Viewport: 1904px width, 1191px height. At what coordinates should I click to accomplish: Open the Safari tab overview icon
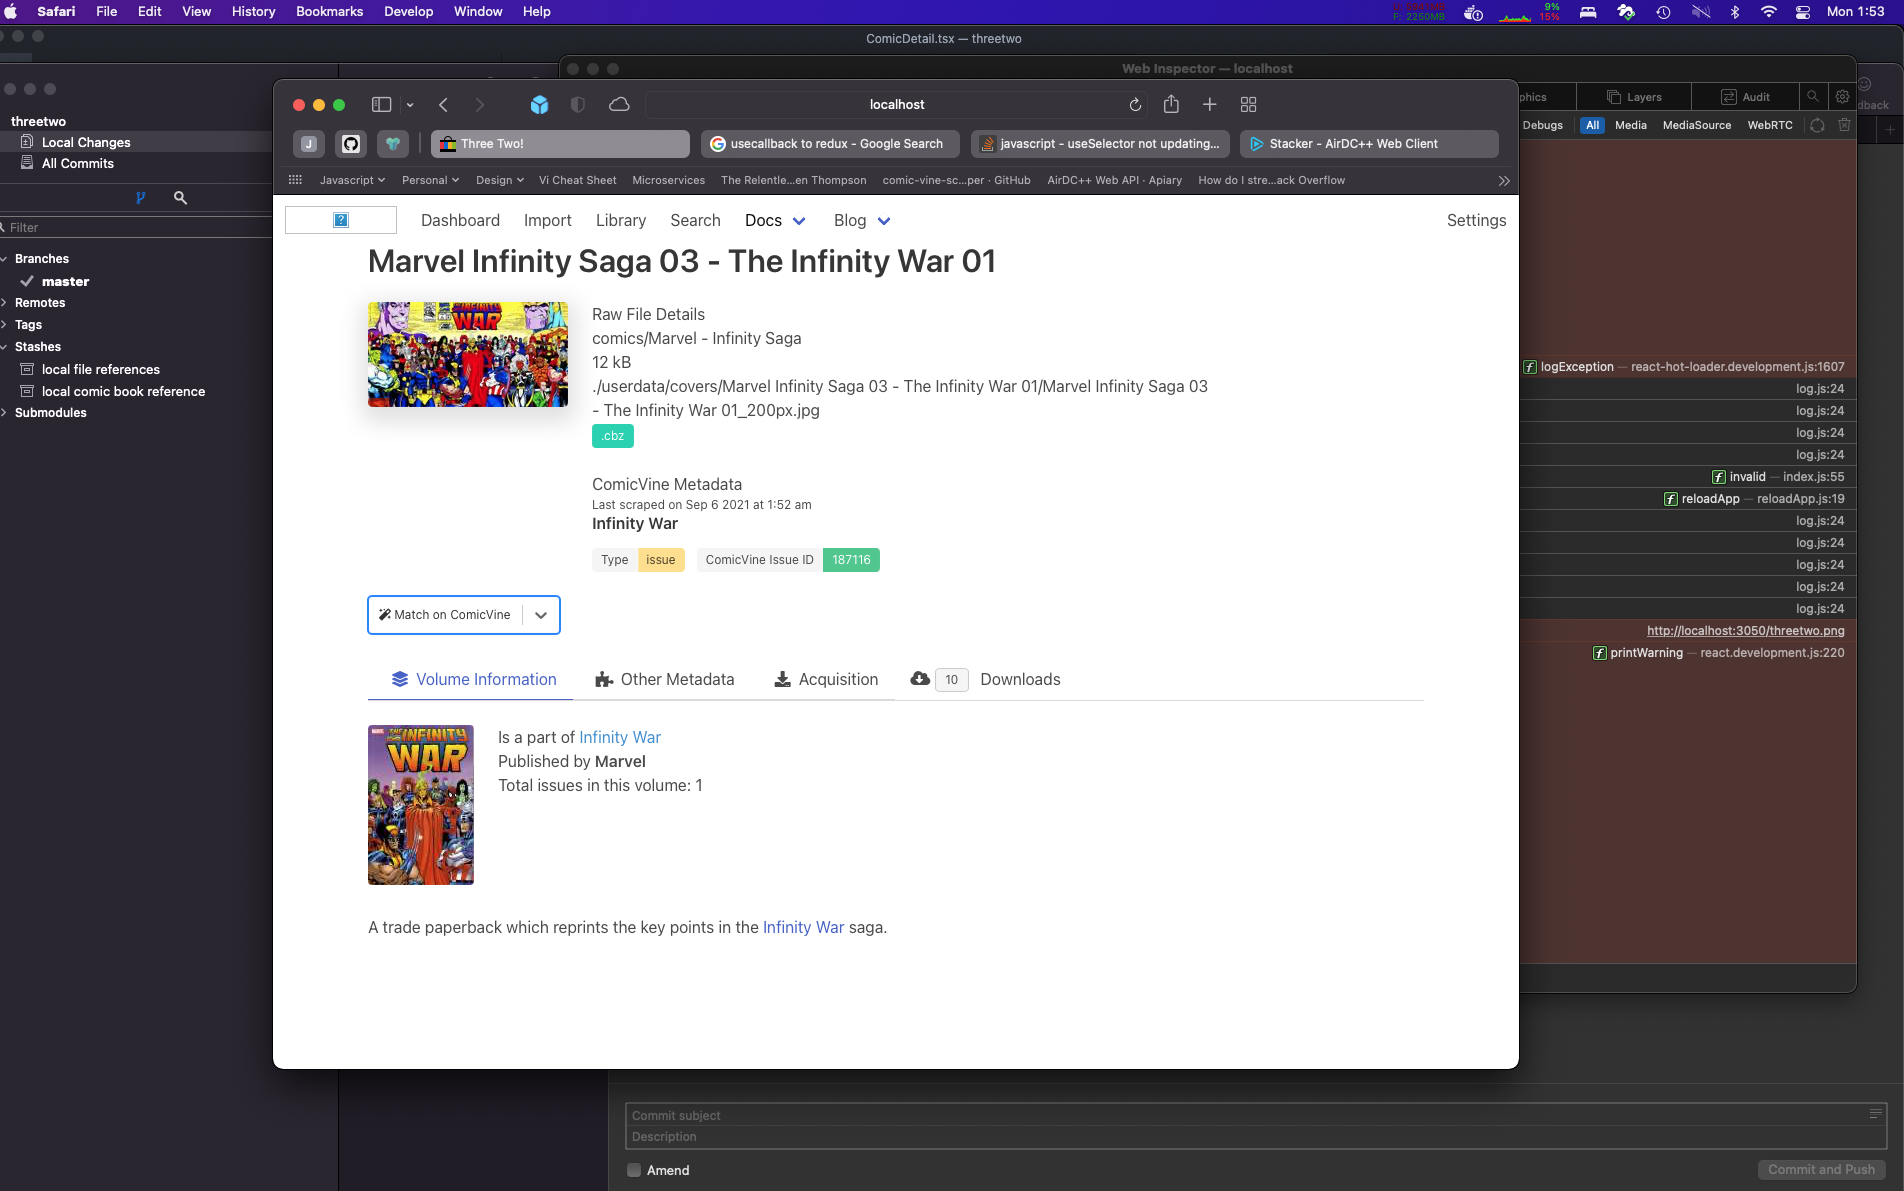pyautogui.click(x=1248, y=105)
